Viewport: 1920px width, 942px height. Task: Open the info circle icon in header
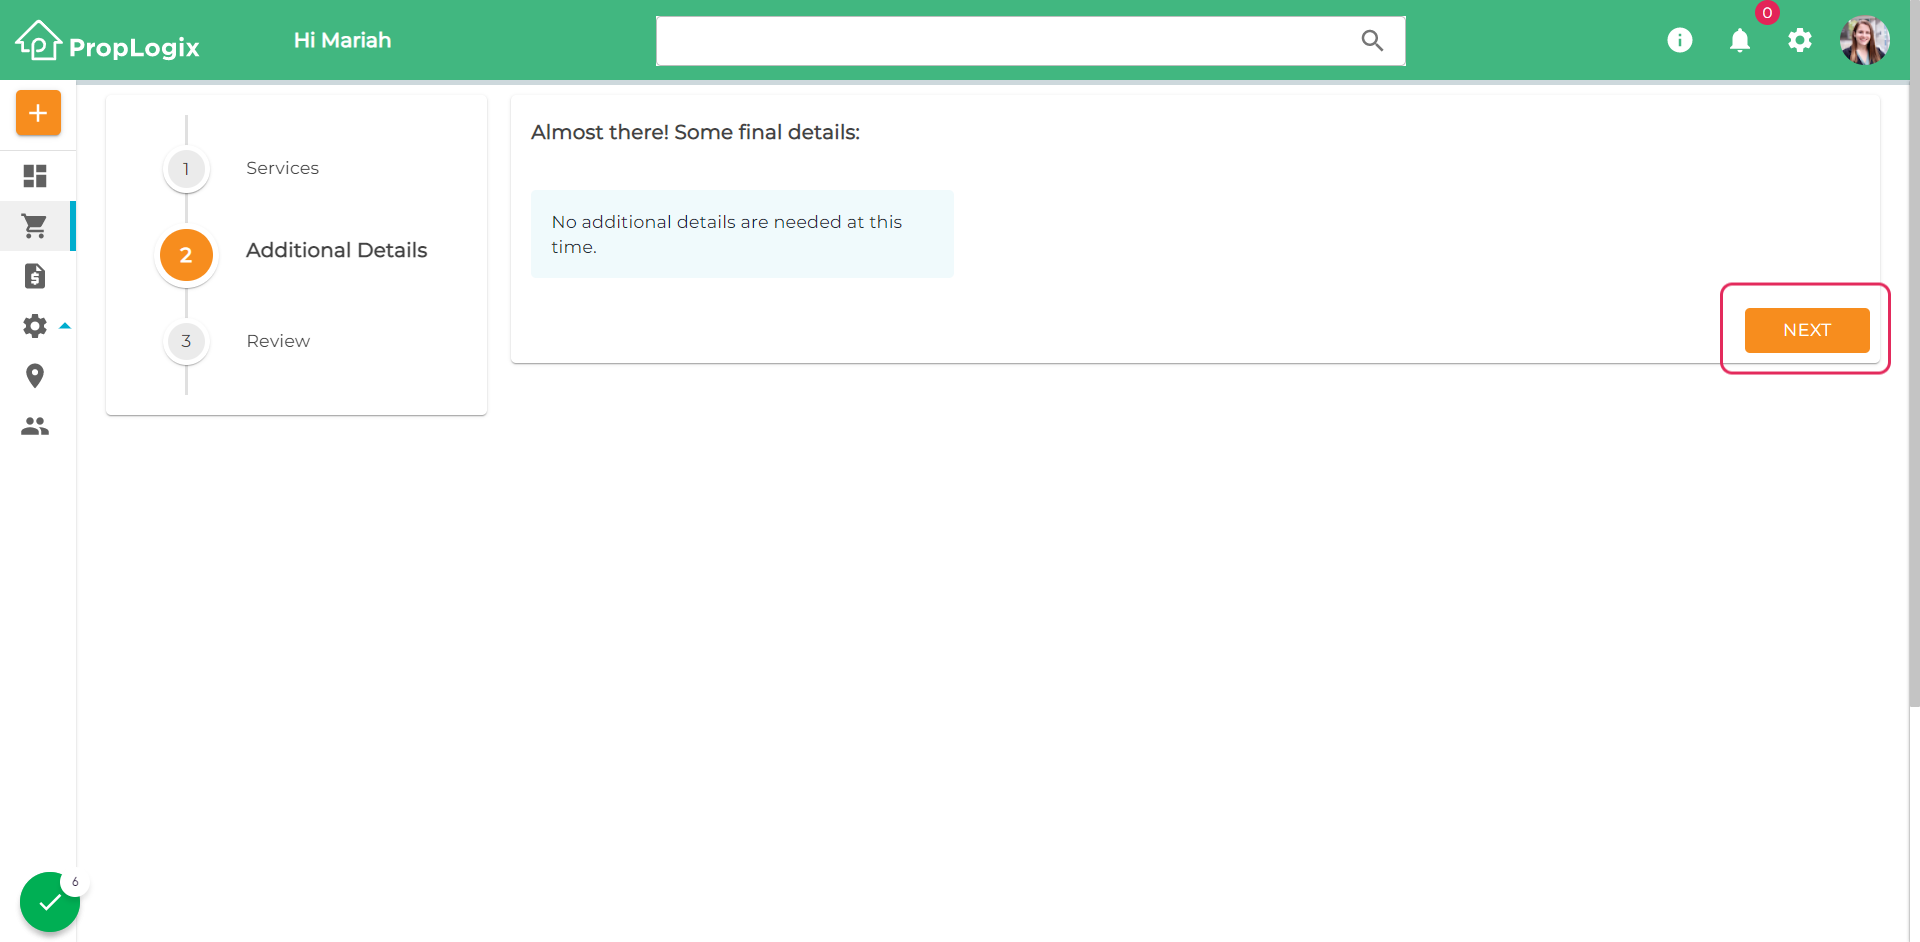(1680, 40)
